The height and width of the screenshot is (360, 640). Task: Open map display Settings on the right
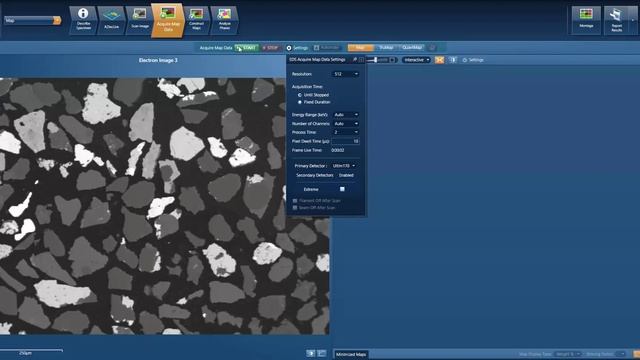(x=473, y=60)
